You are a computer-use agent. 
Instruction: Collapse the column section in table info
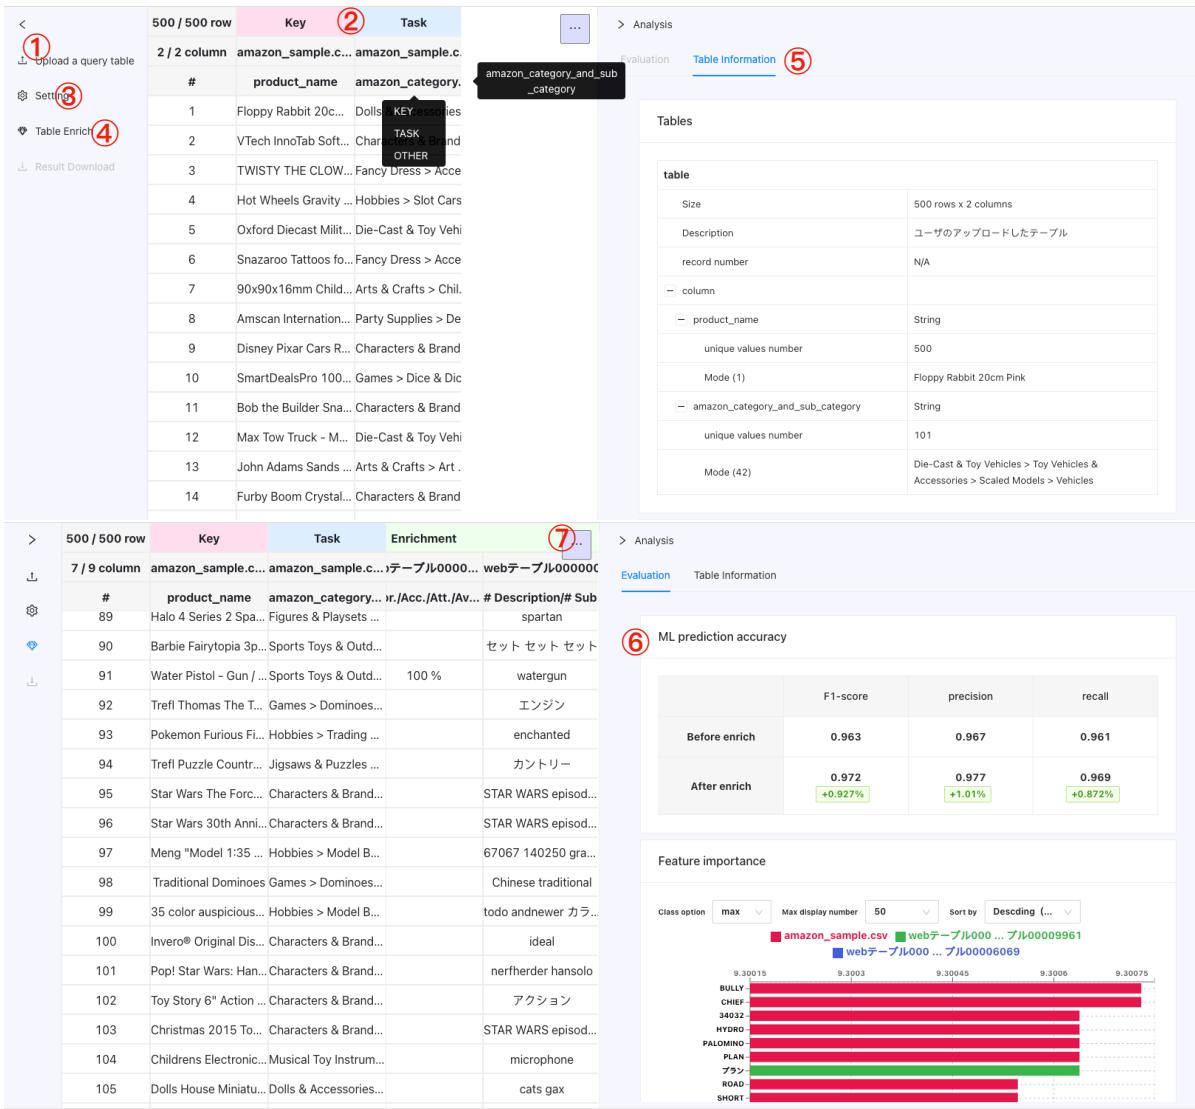tap(670, 290)
